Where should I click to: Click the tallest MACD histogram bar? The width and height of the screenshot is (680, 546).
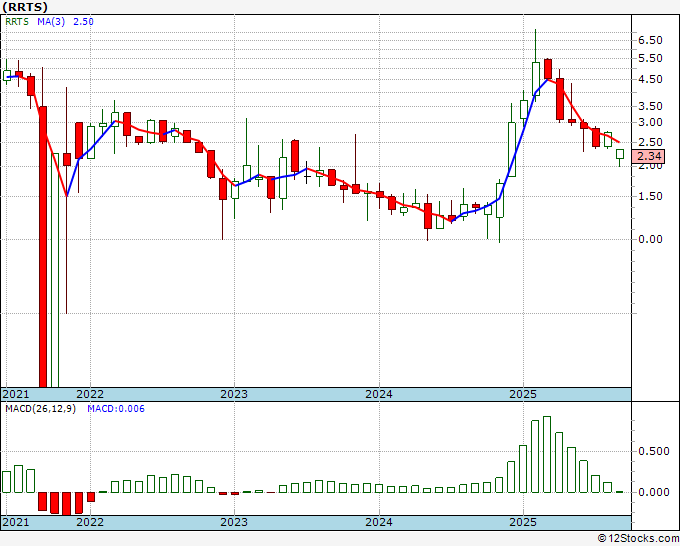point(546,454)
